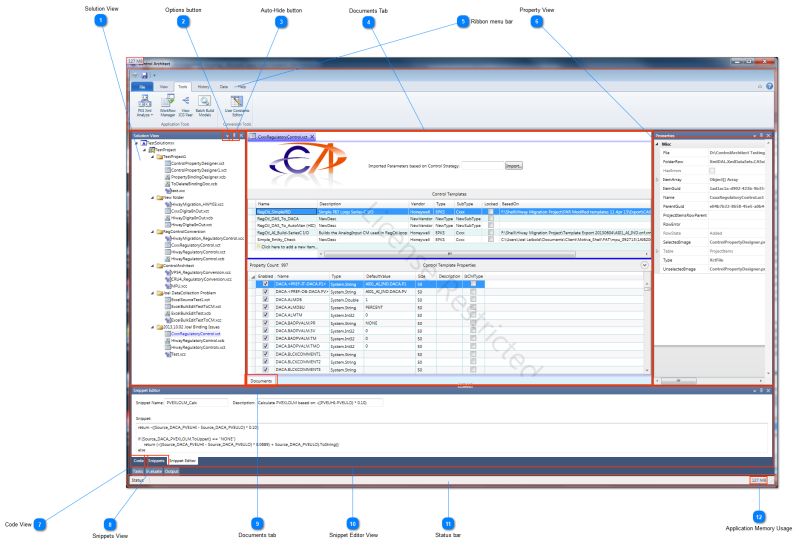This screenshot has width=799, height=546.
Task: Select RegCtl_DAS_To_AutoMan template row
Action: (453, 225)
